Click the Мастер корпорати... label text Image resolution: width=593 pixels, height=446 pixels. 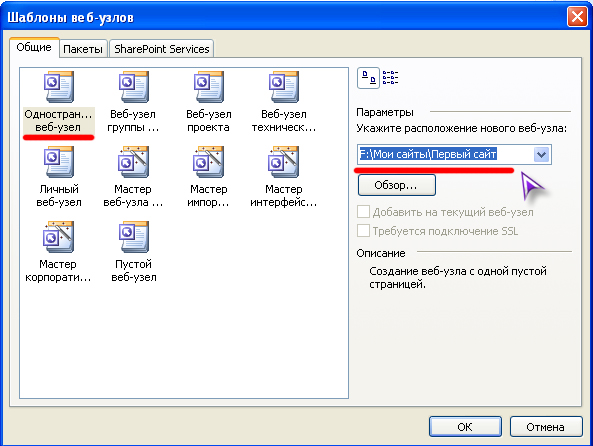click(x=58, y=270)
